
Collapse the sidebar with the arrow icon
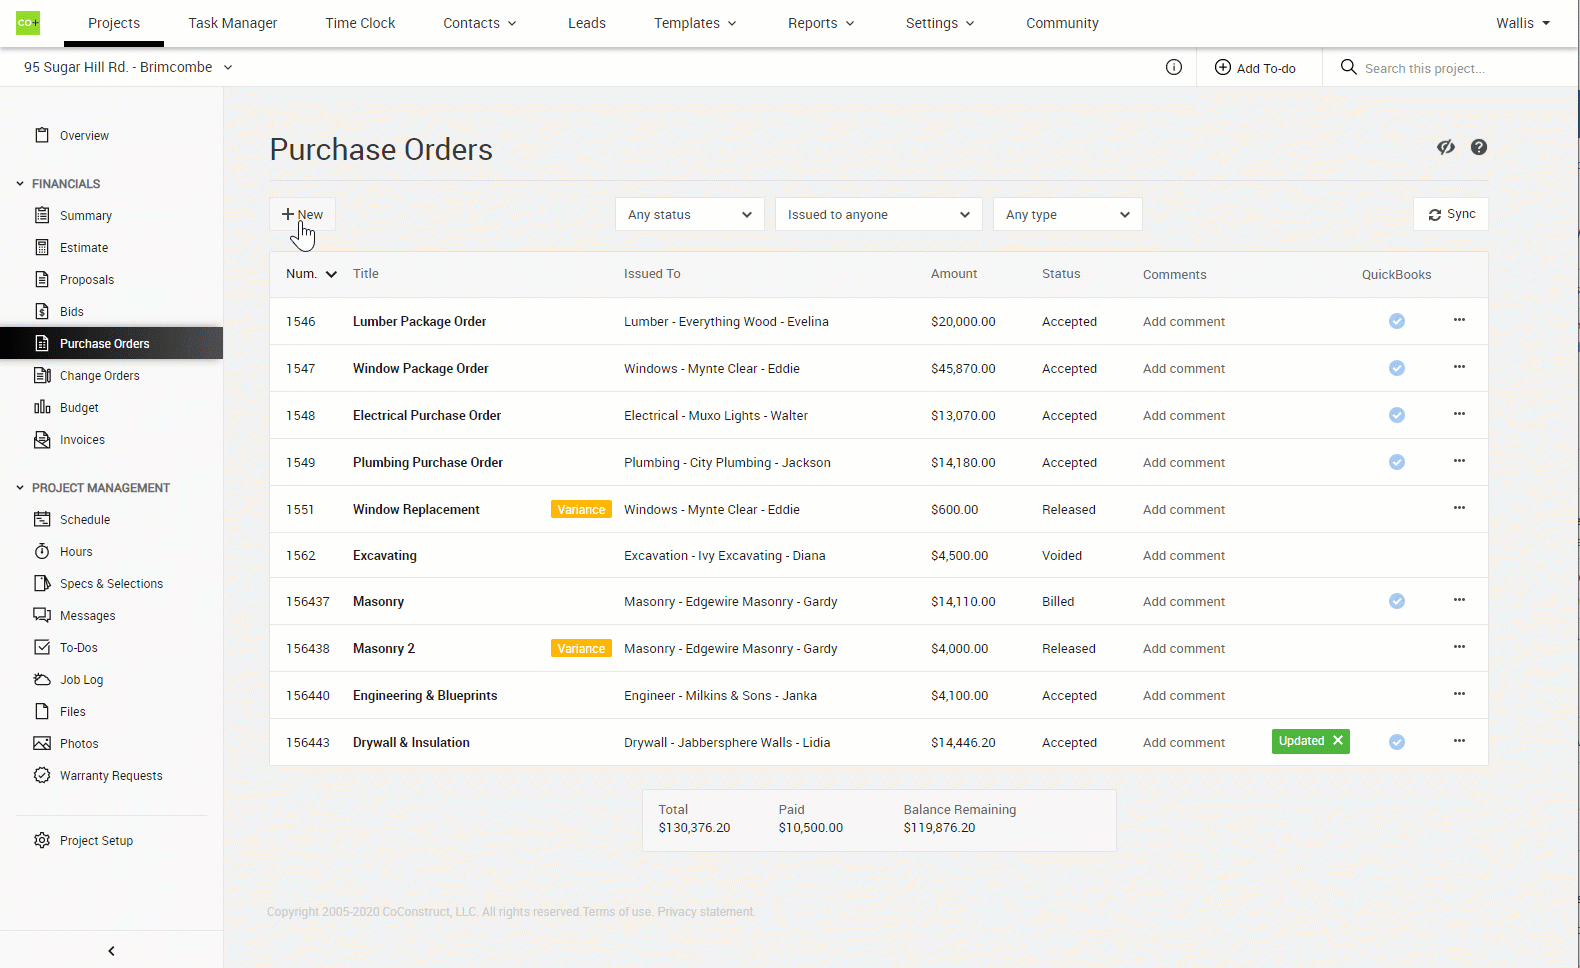click(x=111, y=951)
